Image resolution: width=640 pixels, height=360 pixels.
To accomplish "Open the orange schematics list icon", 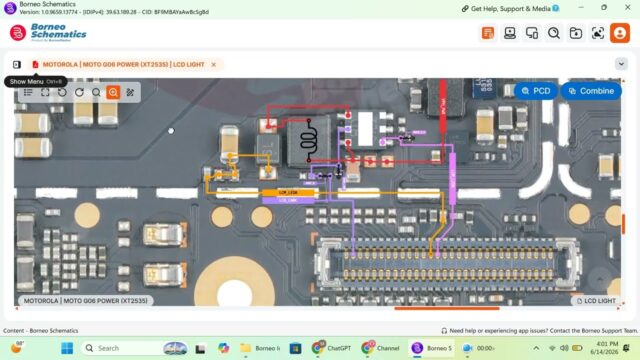I will [488, 33].
